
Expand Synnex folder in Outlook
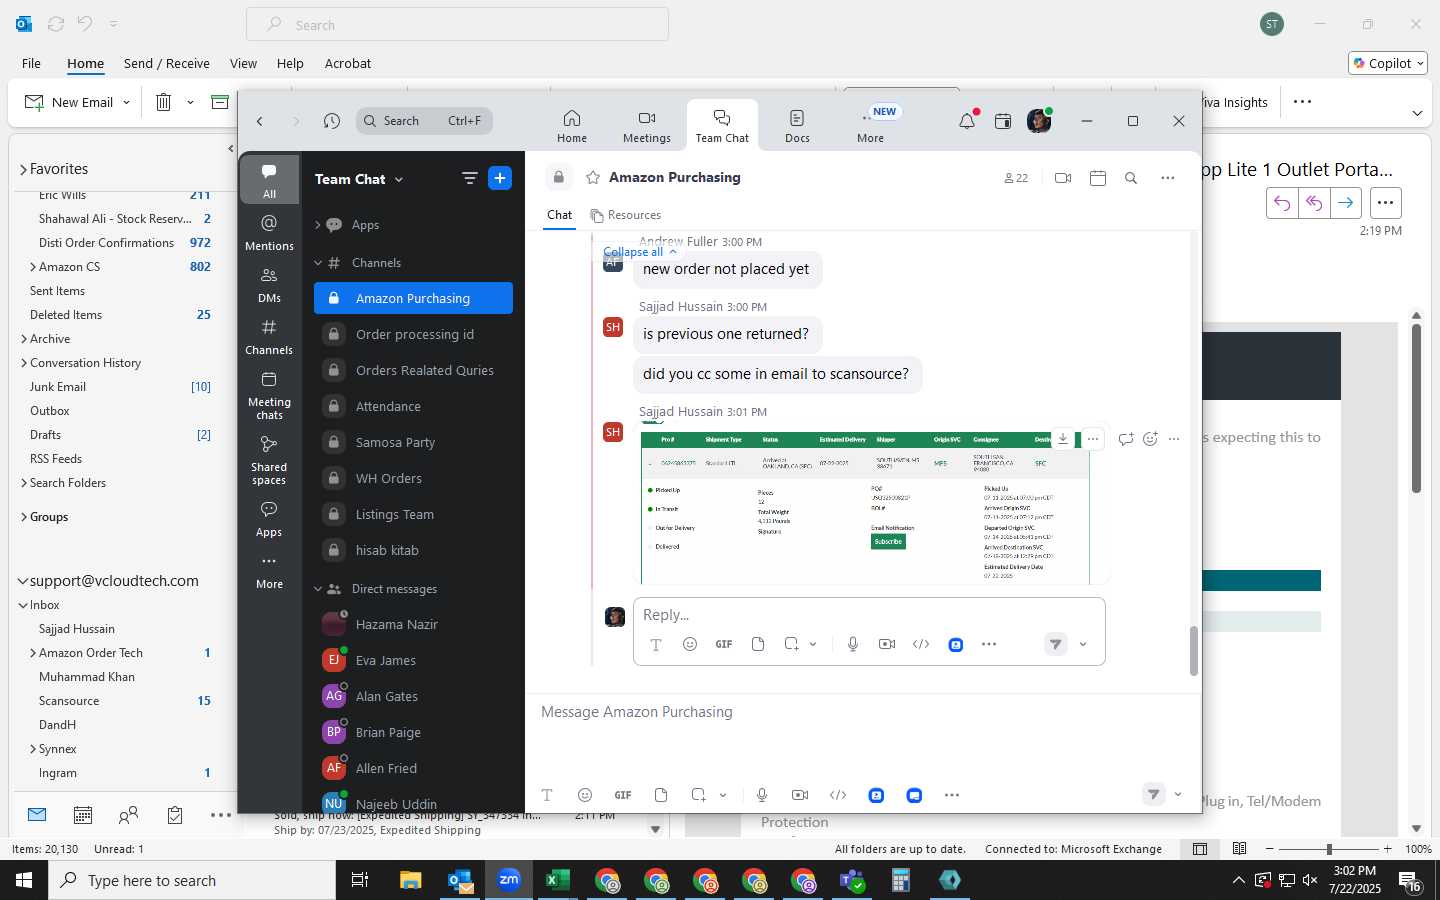(33, 749)
